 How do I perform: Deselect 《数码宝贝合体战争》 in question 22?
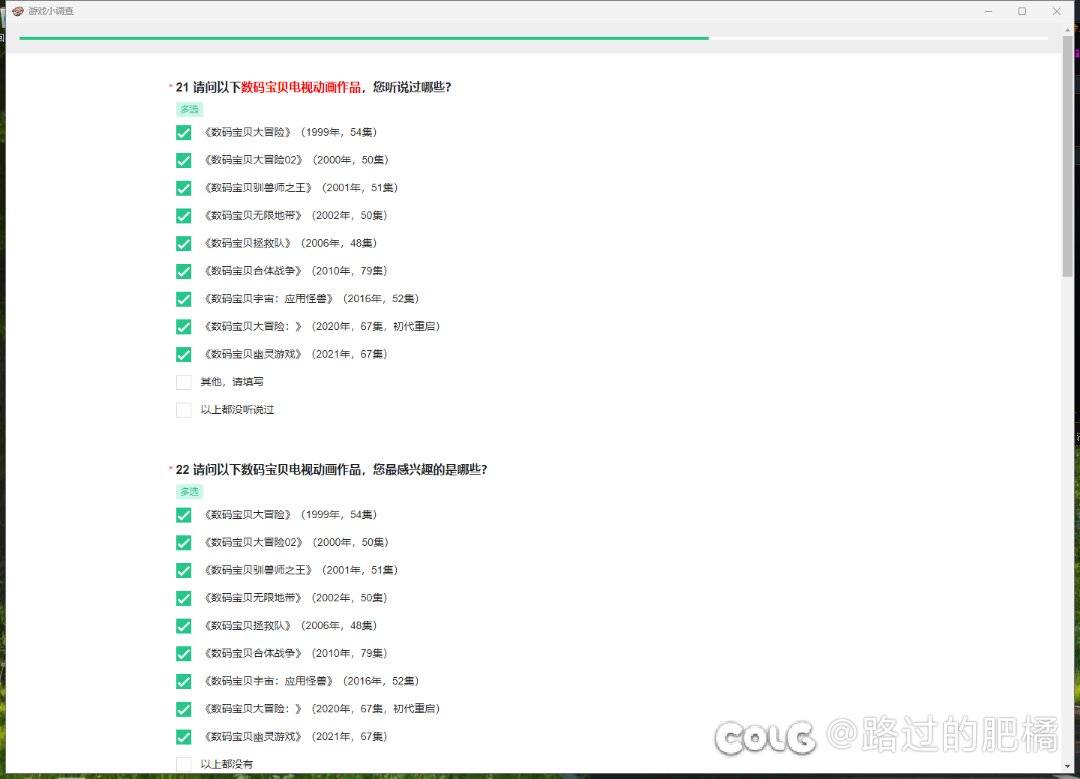(183, 654)
